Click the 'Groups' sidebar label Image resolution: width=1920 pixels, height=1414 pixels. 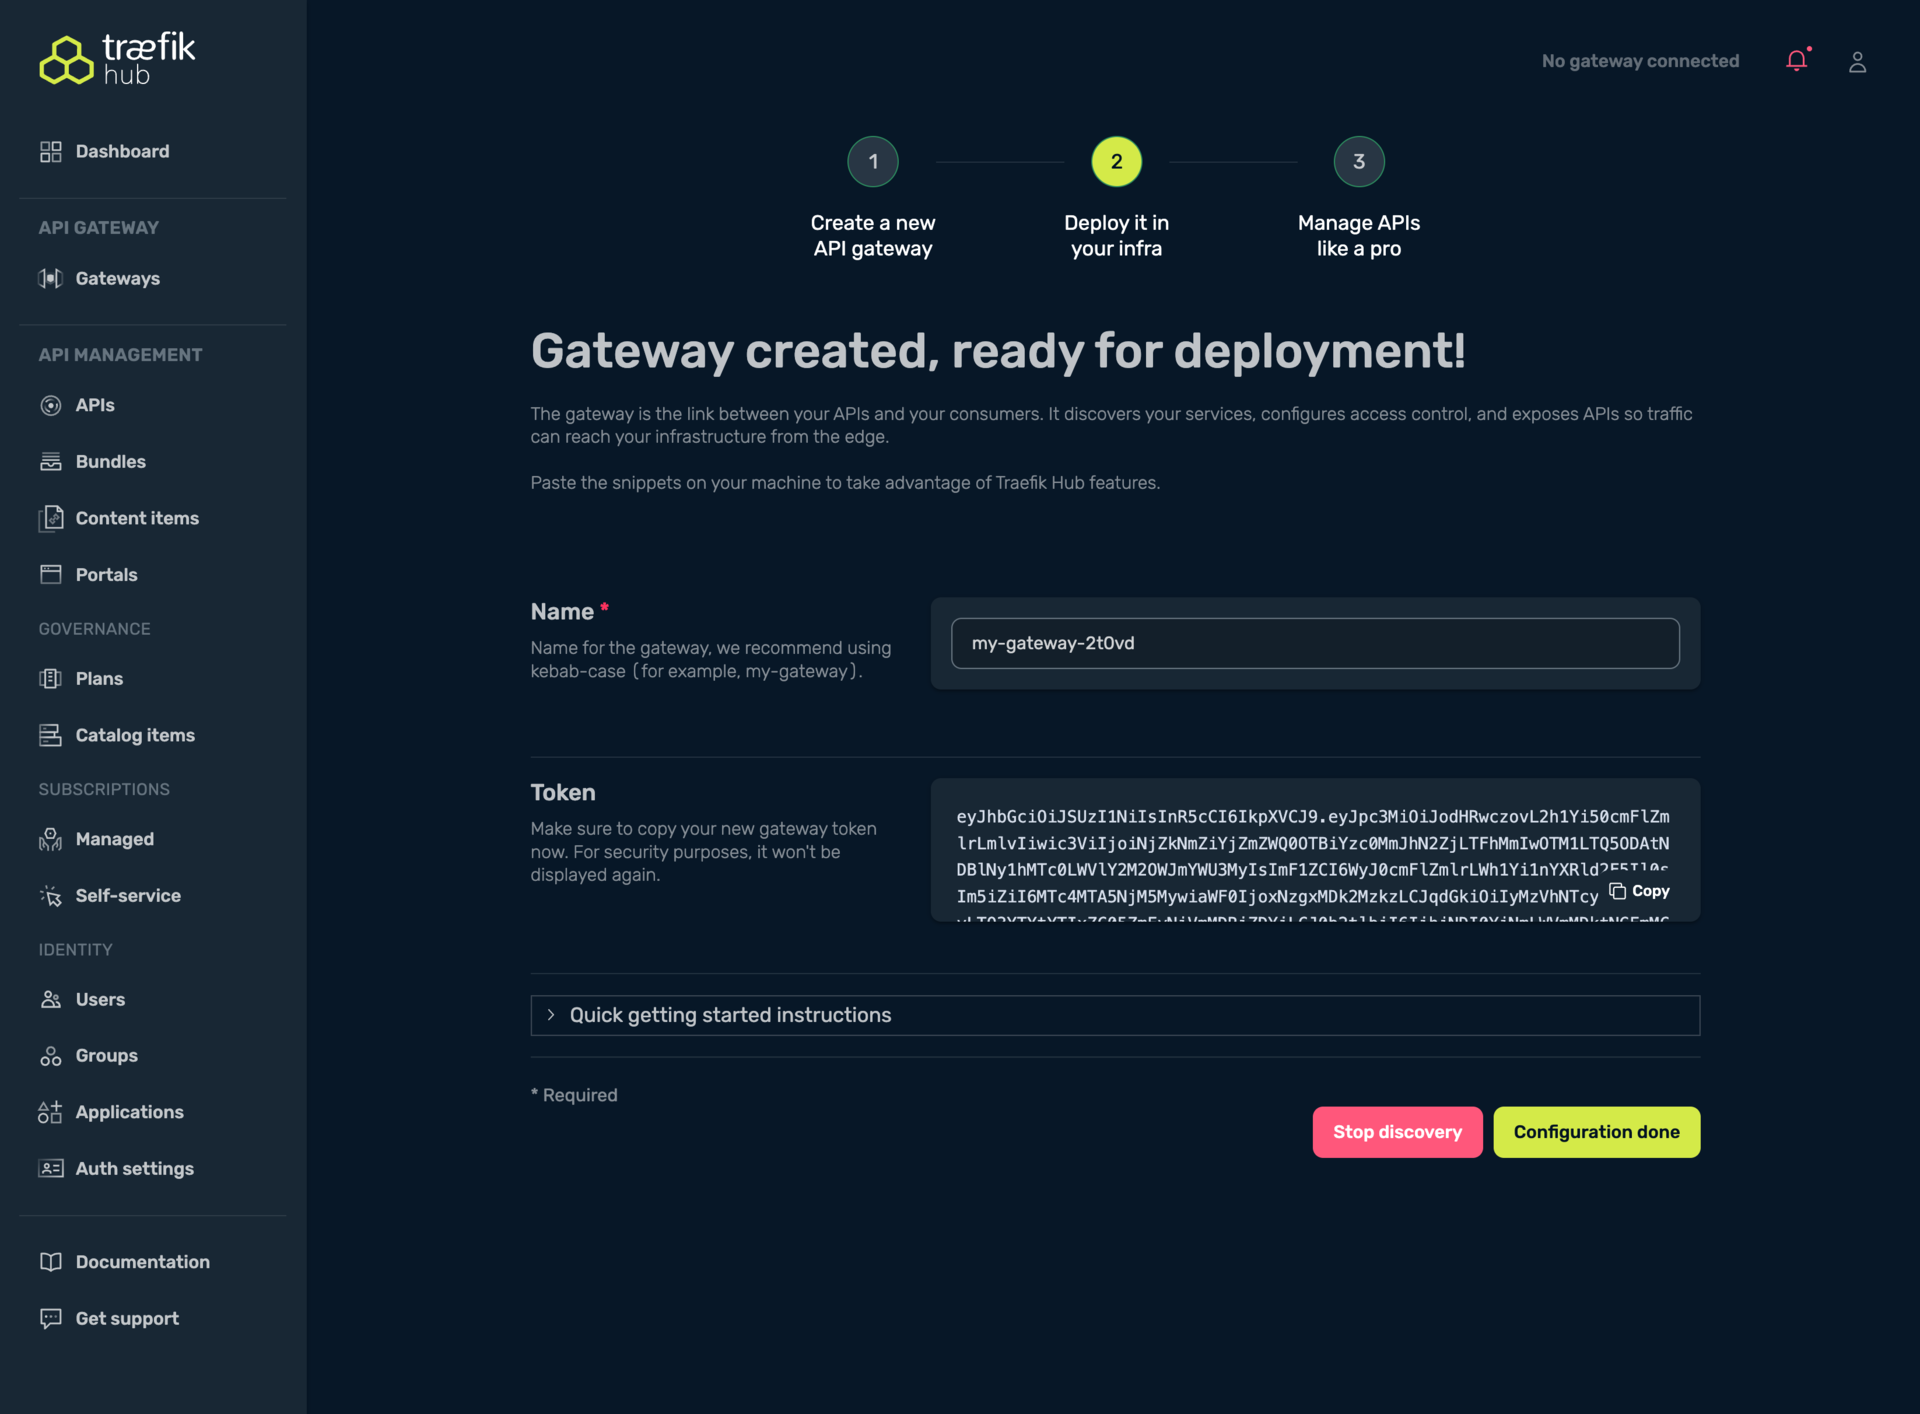(107, 1055)
